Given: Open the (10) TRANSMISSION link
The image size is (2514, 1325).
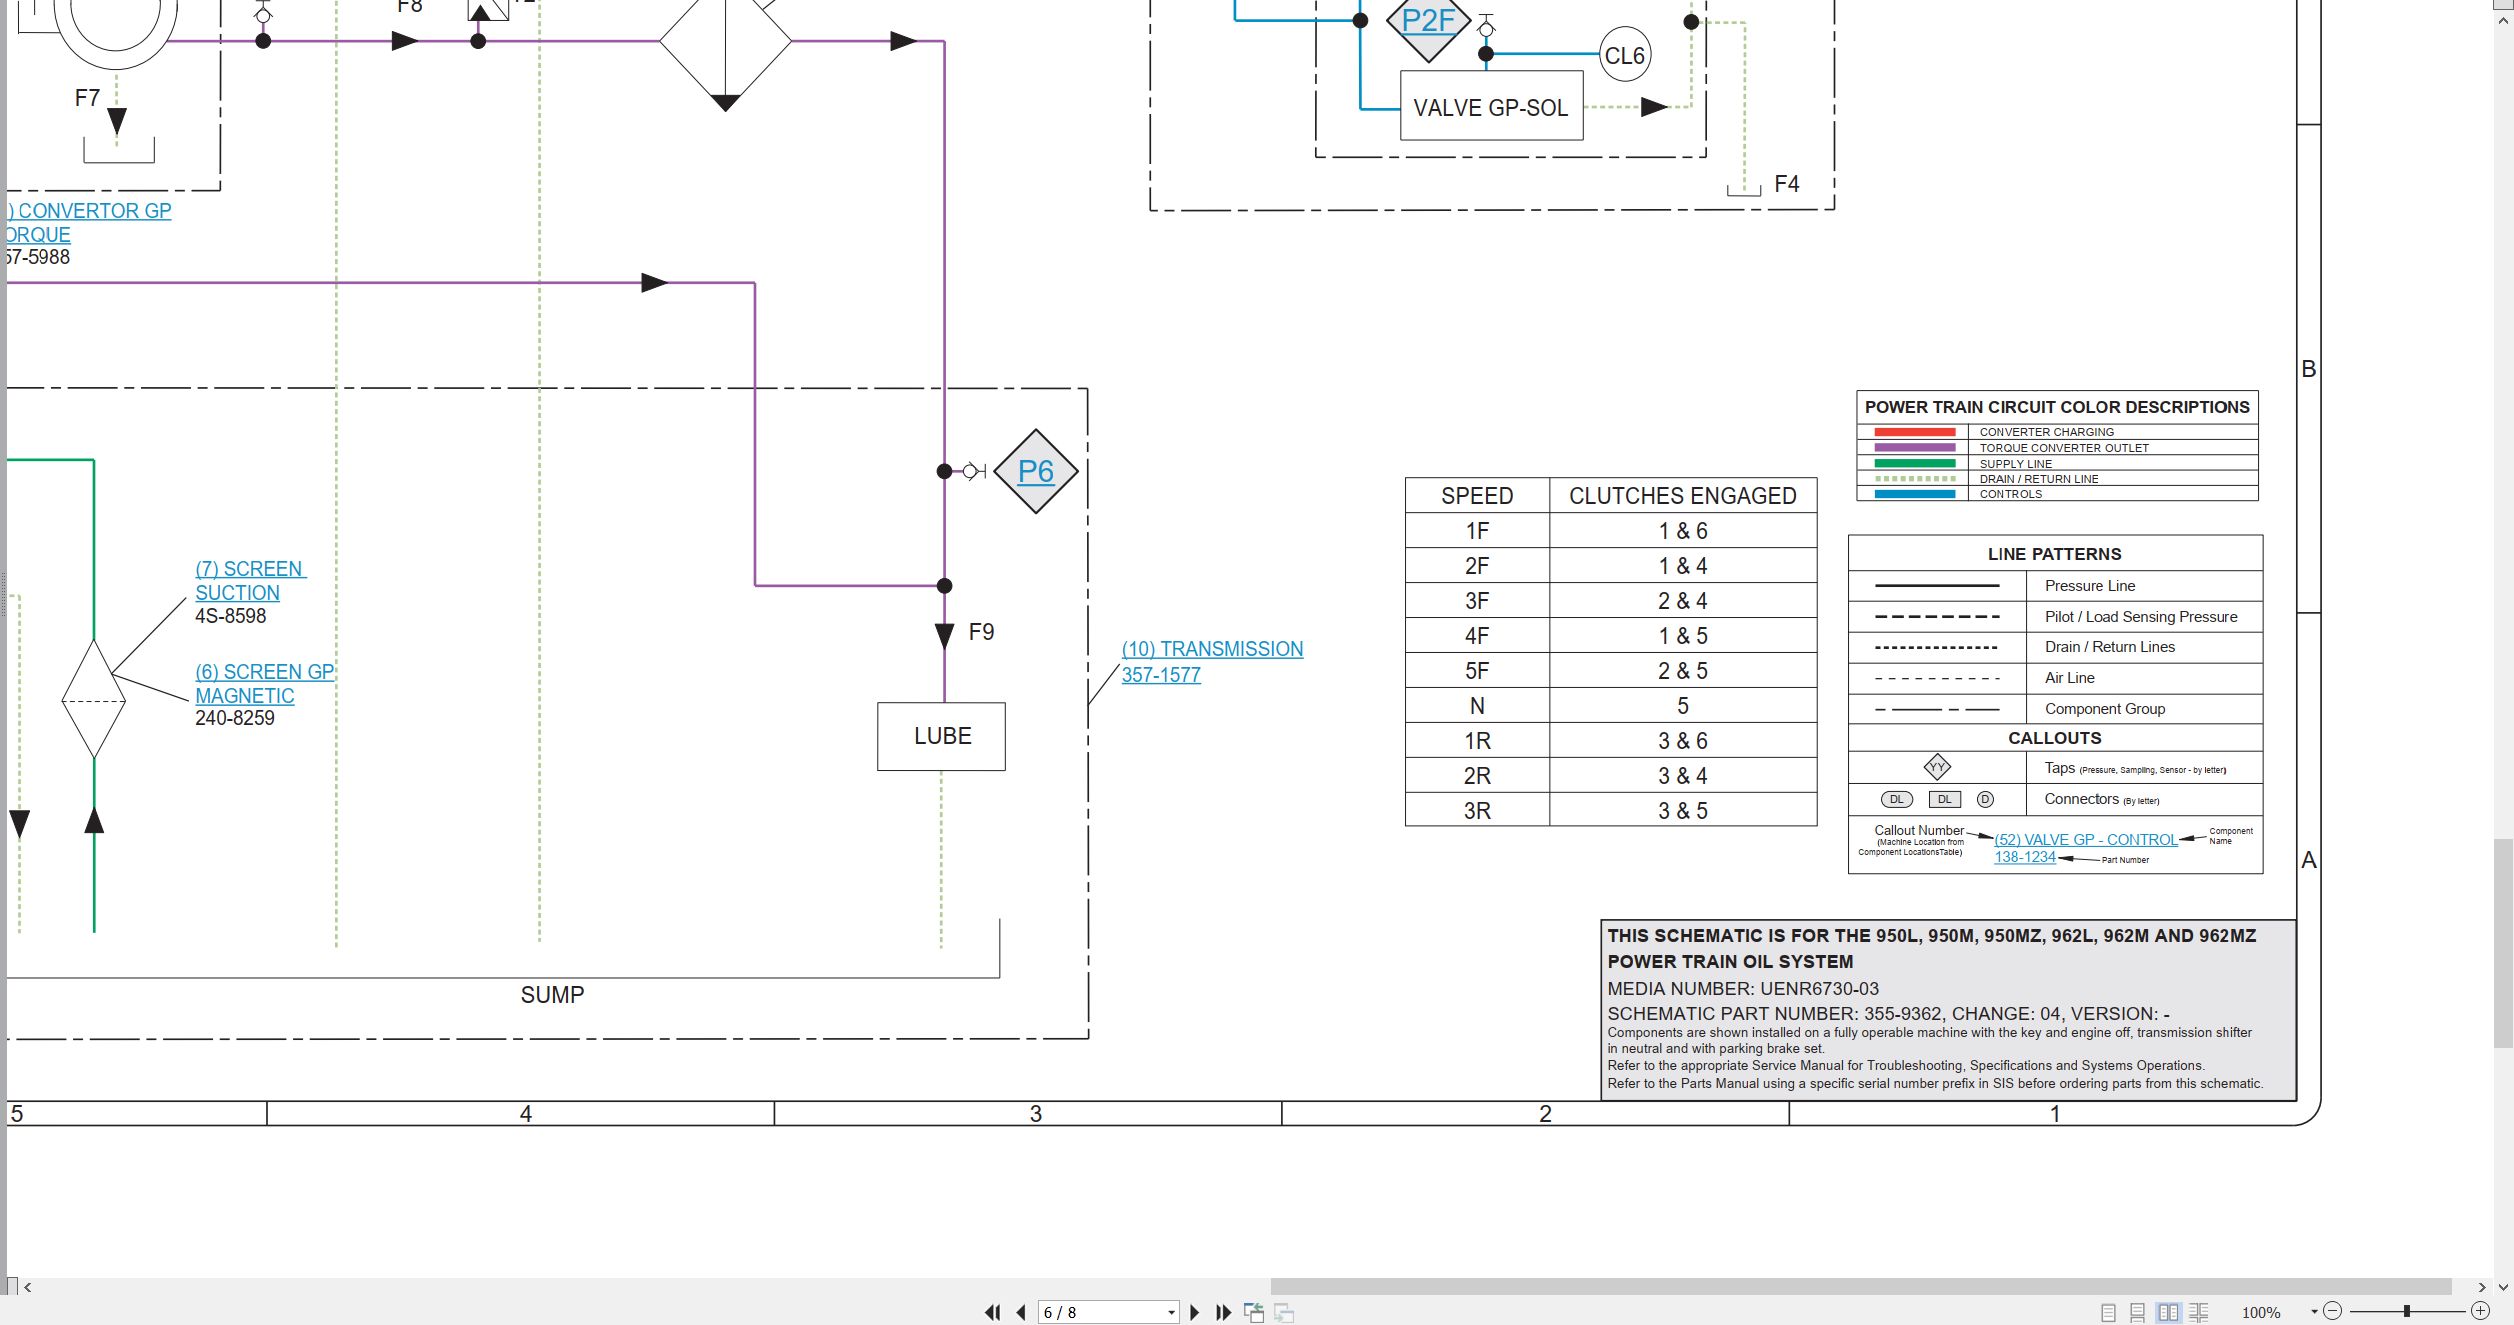Looking at the screenshot, I should click(1212, 661).
